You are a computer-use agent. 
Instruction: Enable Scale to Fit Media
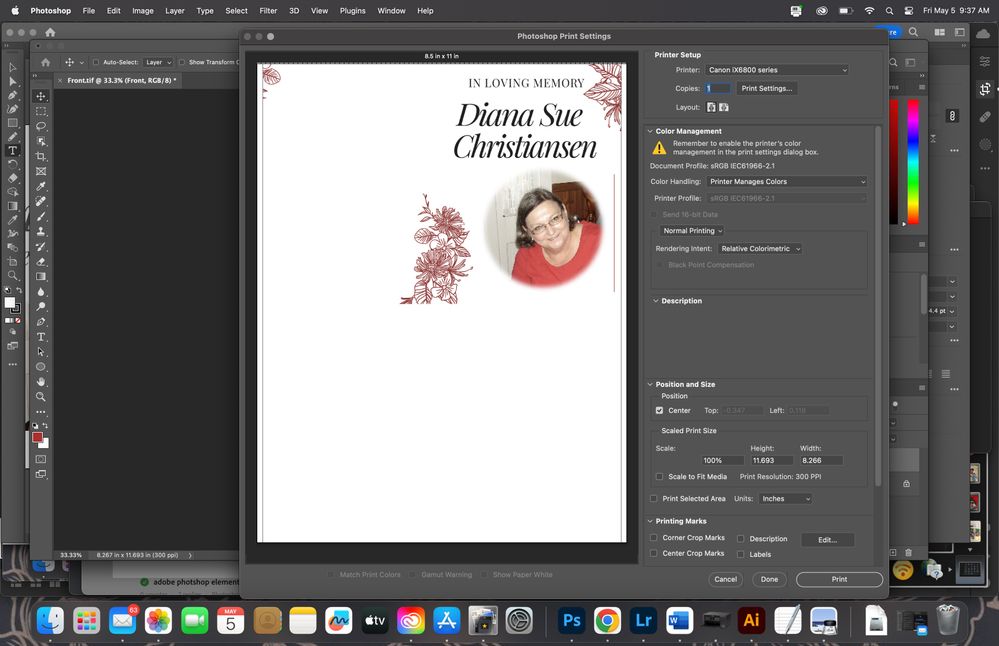tap(659, 477)
